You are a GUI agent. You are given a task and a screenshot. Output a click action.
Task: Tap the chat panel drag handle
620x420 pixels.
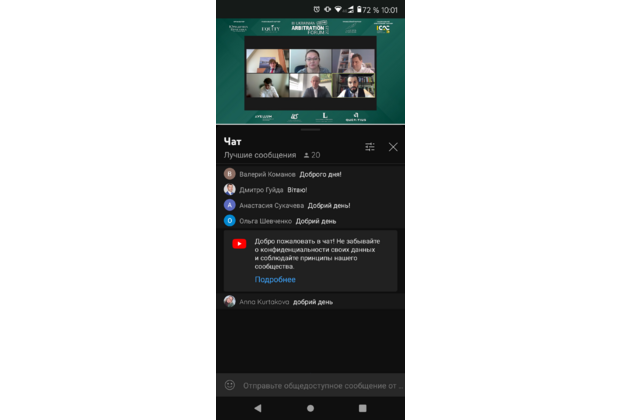click(x=310, y=129)
